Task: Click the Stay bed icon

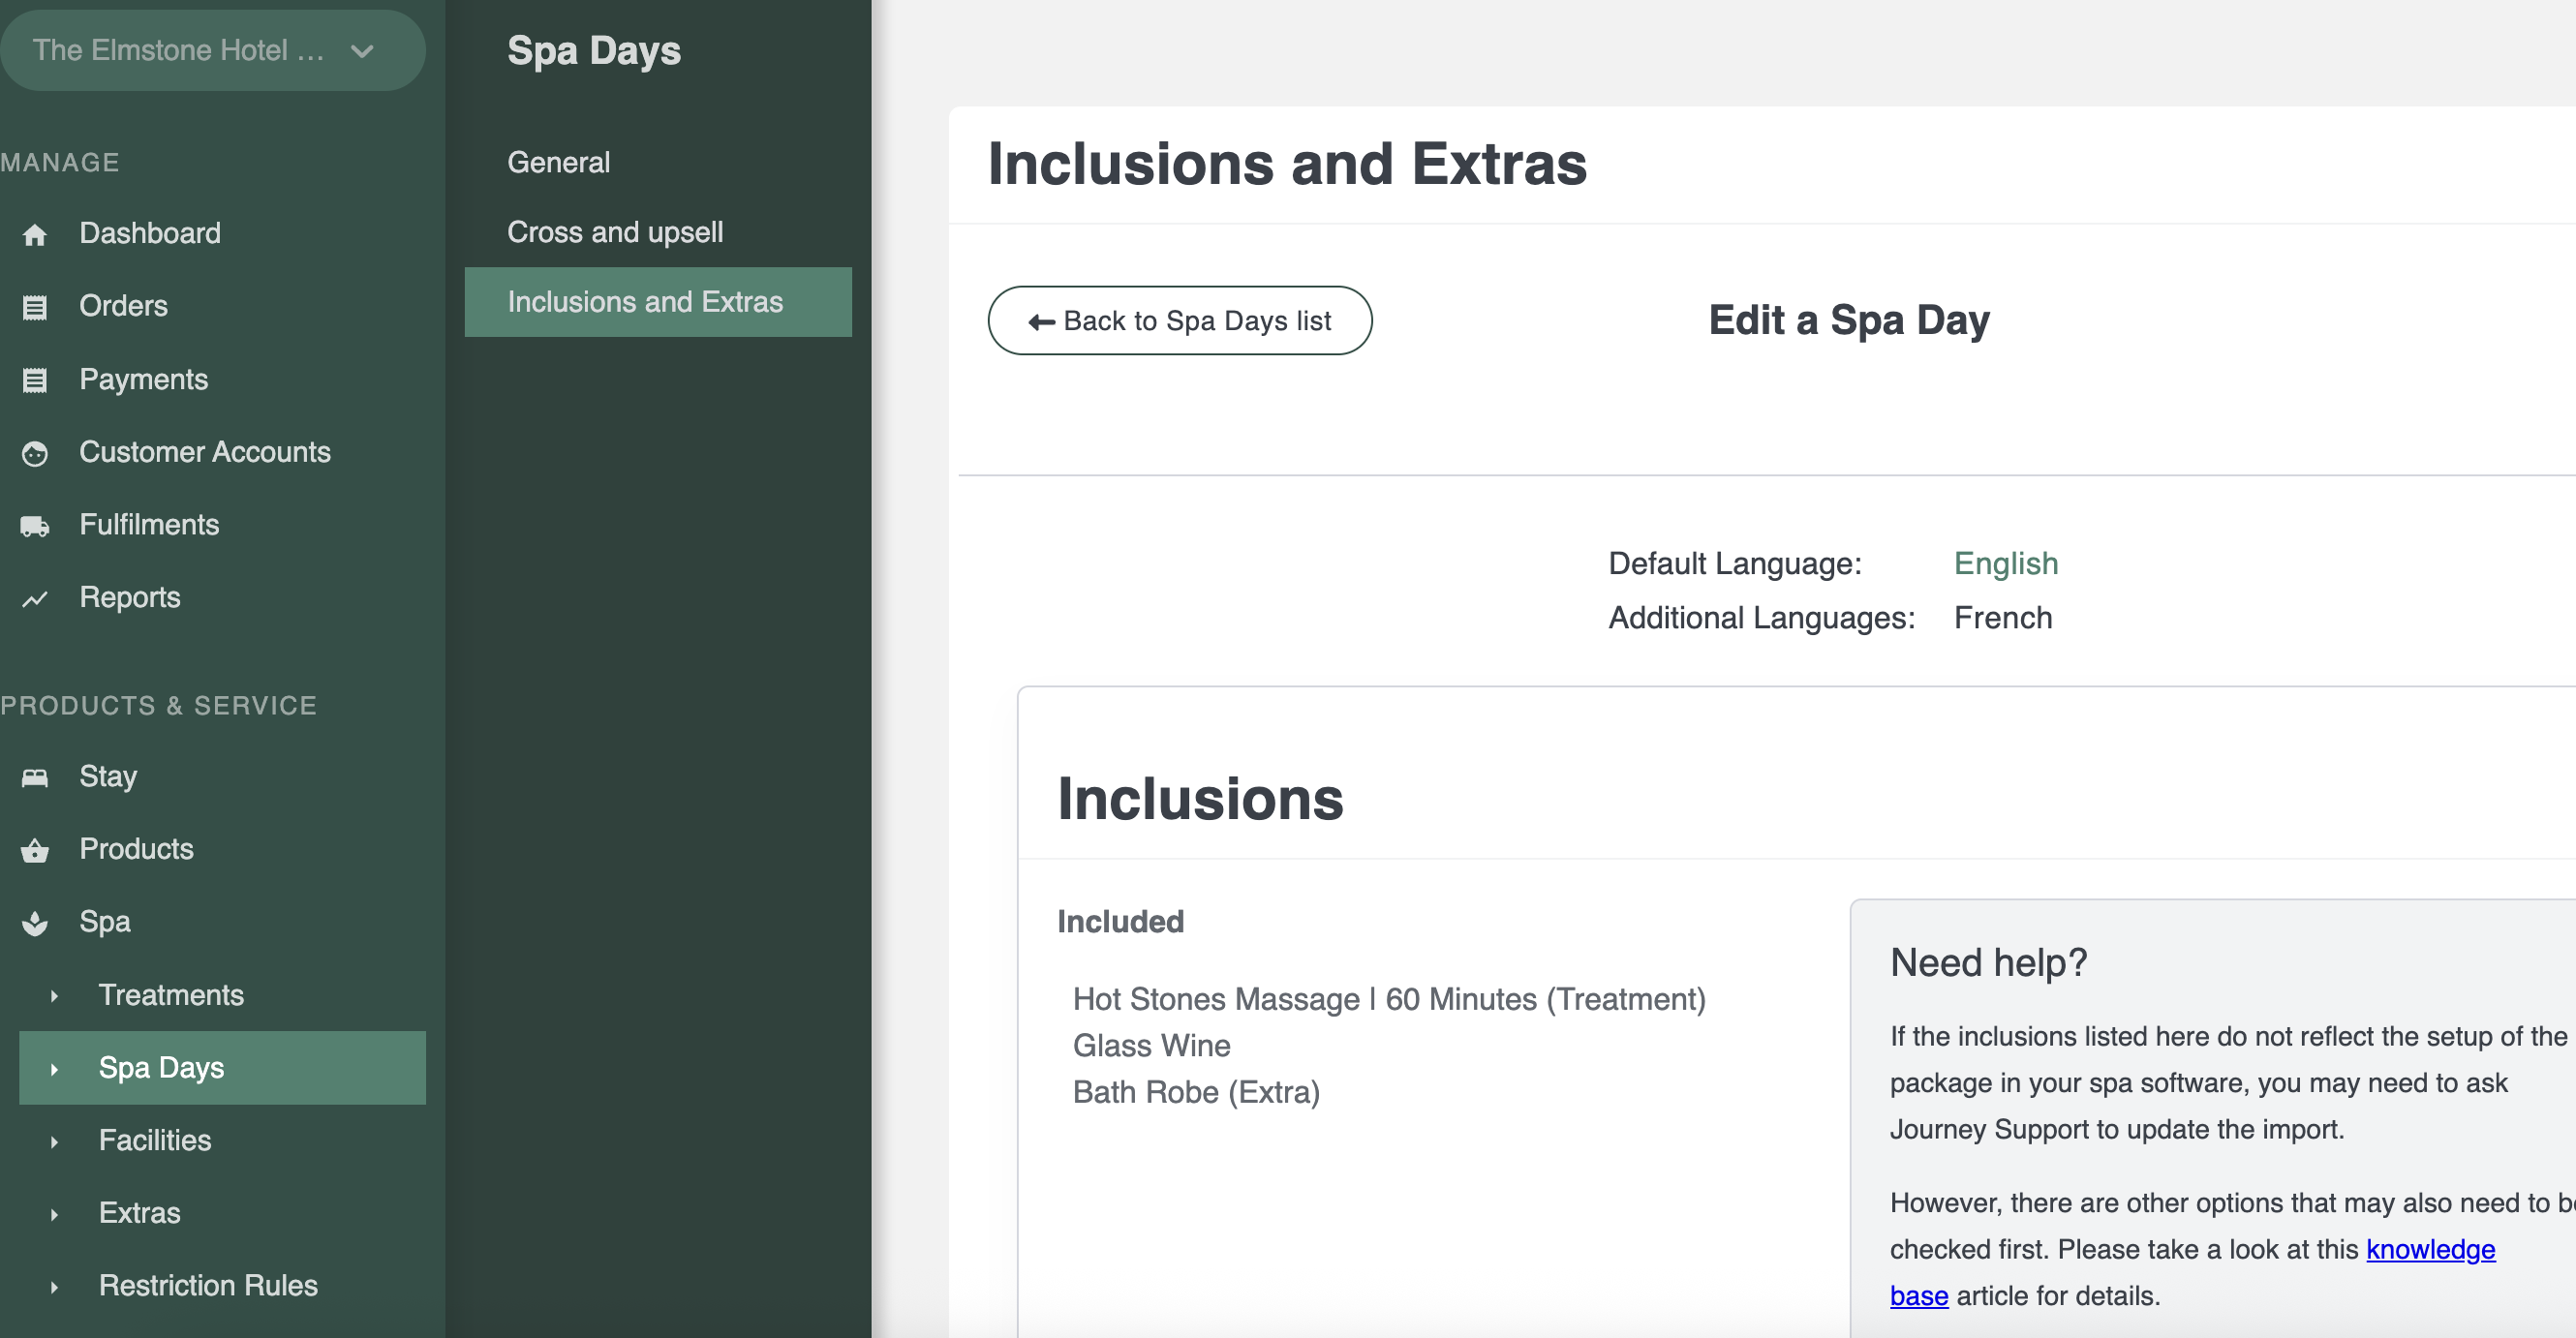Action: pos(35,777)
